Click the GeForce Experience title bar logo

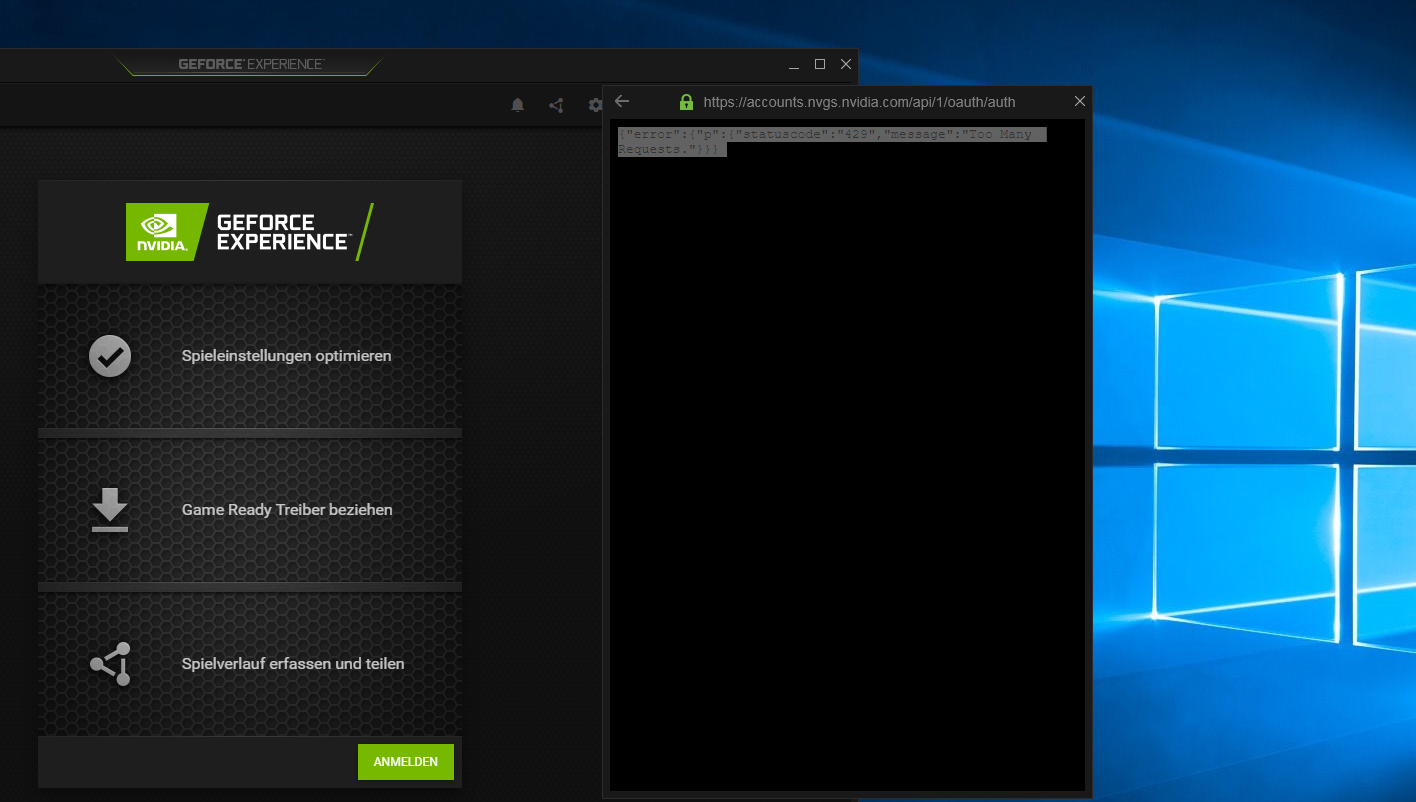[x=250, y=65]
